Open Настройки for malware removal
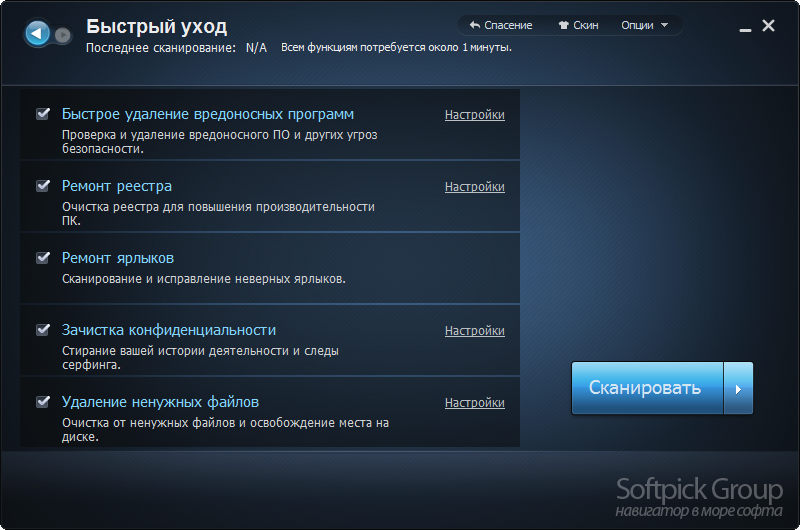The width and height of the screenshot is (800, 530). pyautogui.click(x=474, y=115)
